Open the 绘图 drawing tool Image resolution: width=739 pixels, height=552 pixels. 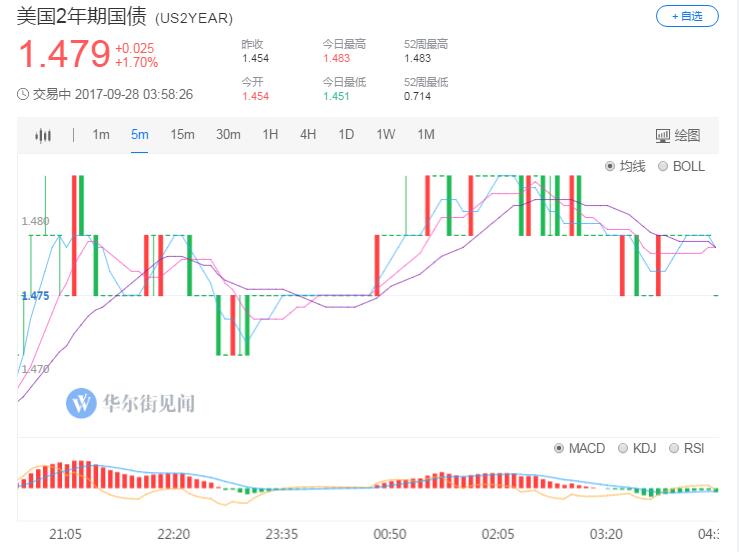click(x=678, y=135)
